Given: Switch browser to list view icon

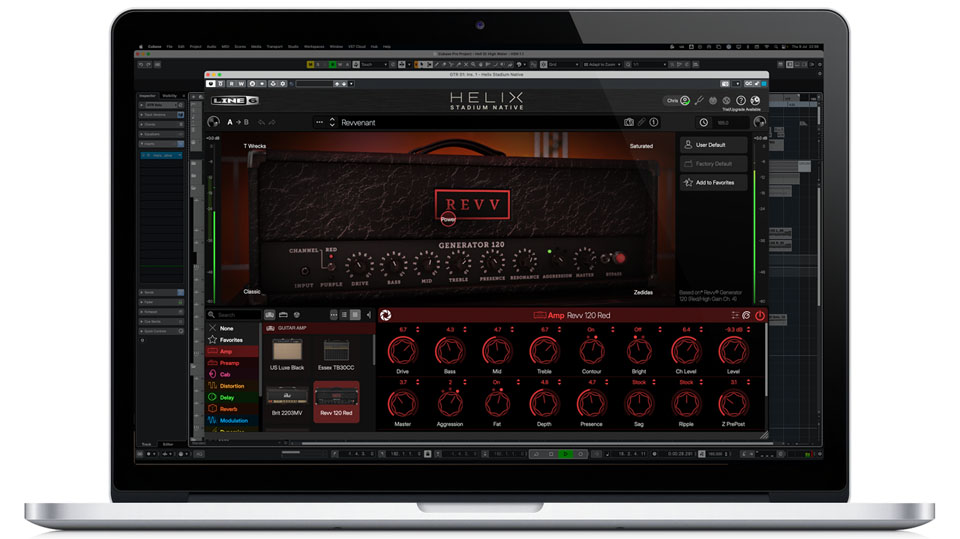Looking at the screenshot, I should [344, 315].
